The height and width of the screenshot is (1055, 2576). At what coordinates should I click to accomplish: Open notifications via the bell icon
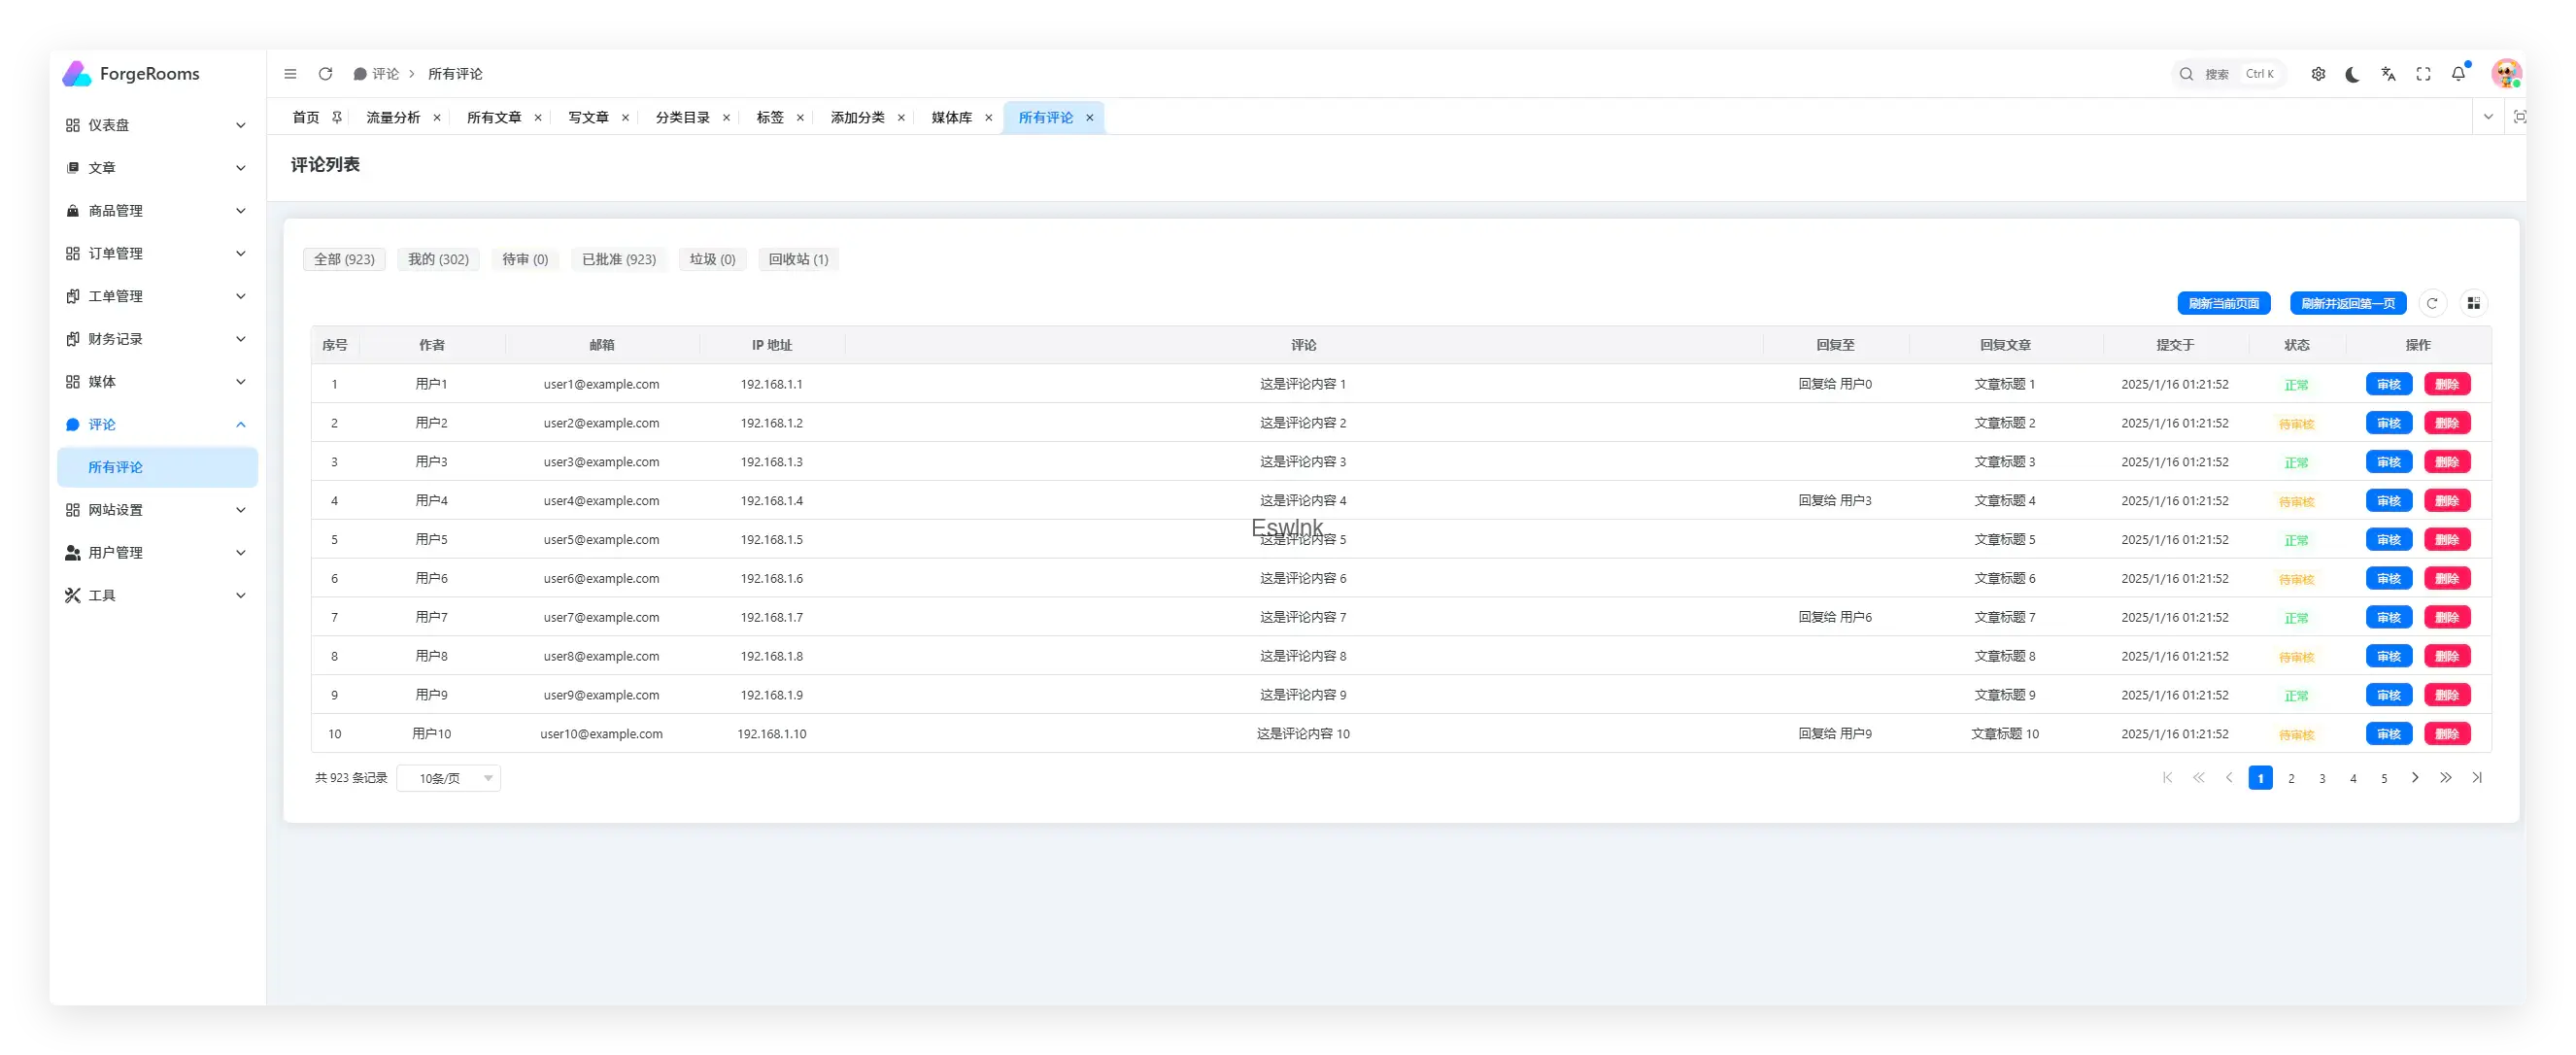click(x=2458, y=74)
